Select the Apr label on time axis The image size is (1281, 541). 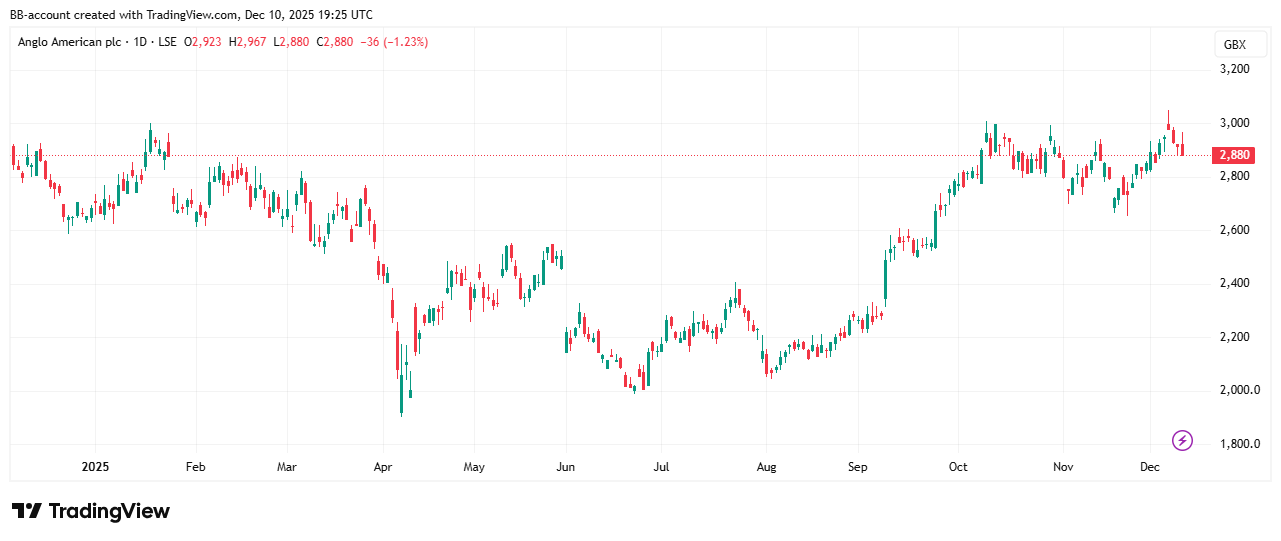click(382, 466)
